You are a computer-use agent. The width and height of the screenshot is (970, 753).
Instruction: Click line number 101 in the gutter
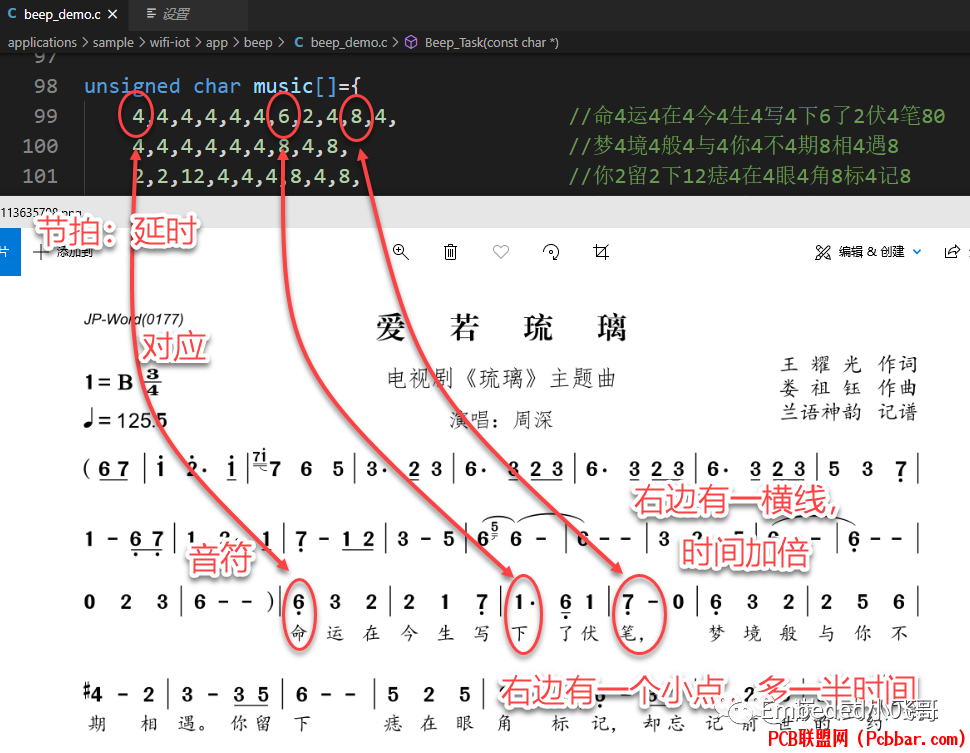coord(40,177)
